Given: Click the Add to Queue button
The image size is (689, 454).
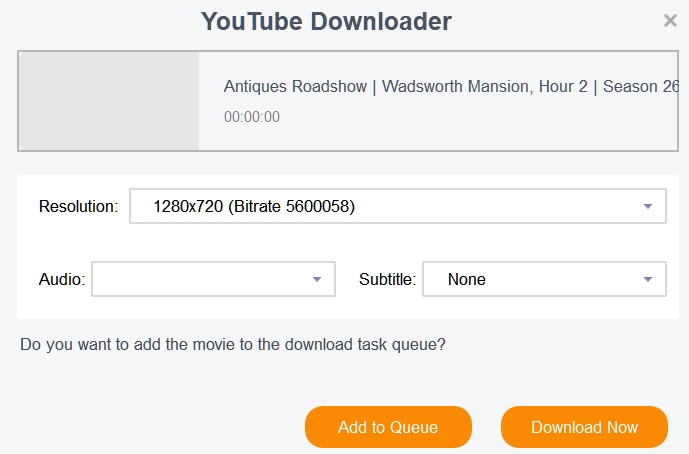Looking at the screenshot, I should tap(388, 427).
